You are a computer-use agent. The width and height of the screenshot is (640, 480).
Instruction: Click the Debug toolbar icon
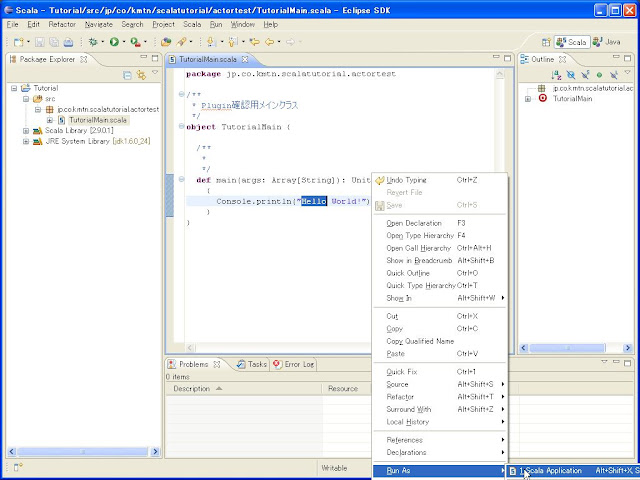tap(92, 42)
